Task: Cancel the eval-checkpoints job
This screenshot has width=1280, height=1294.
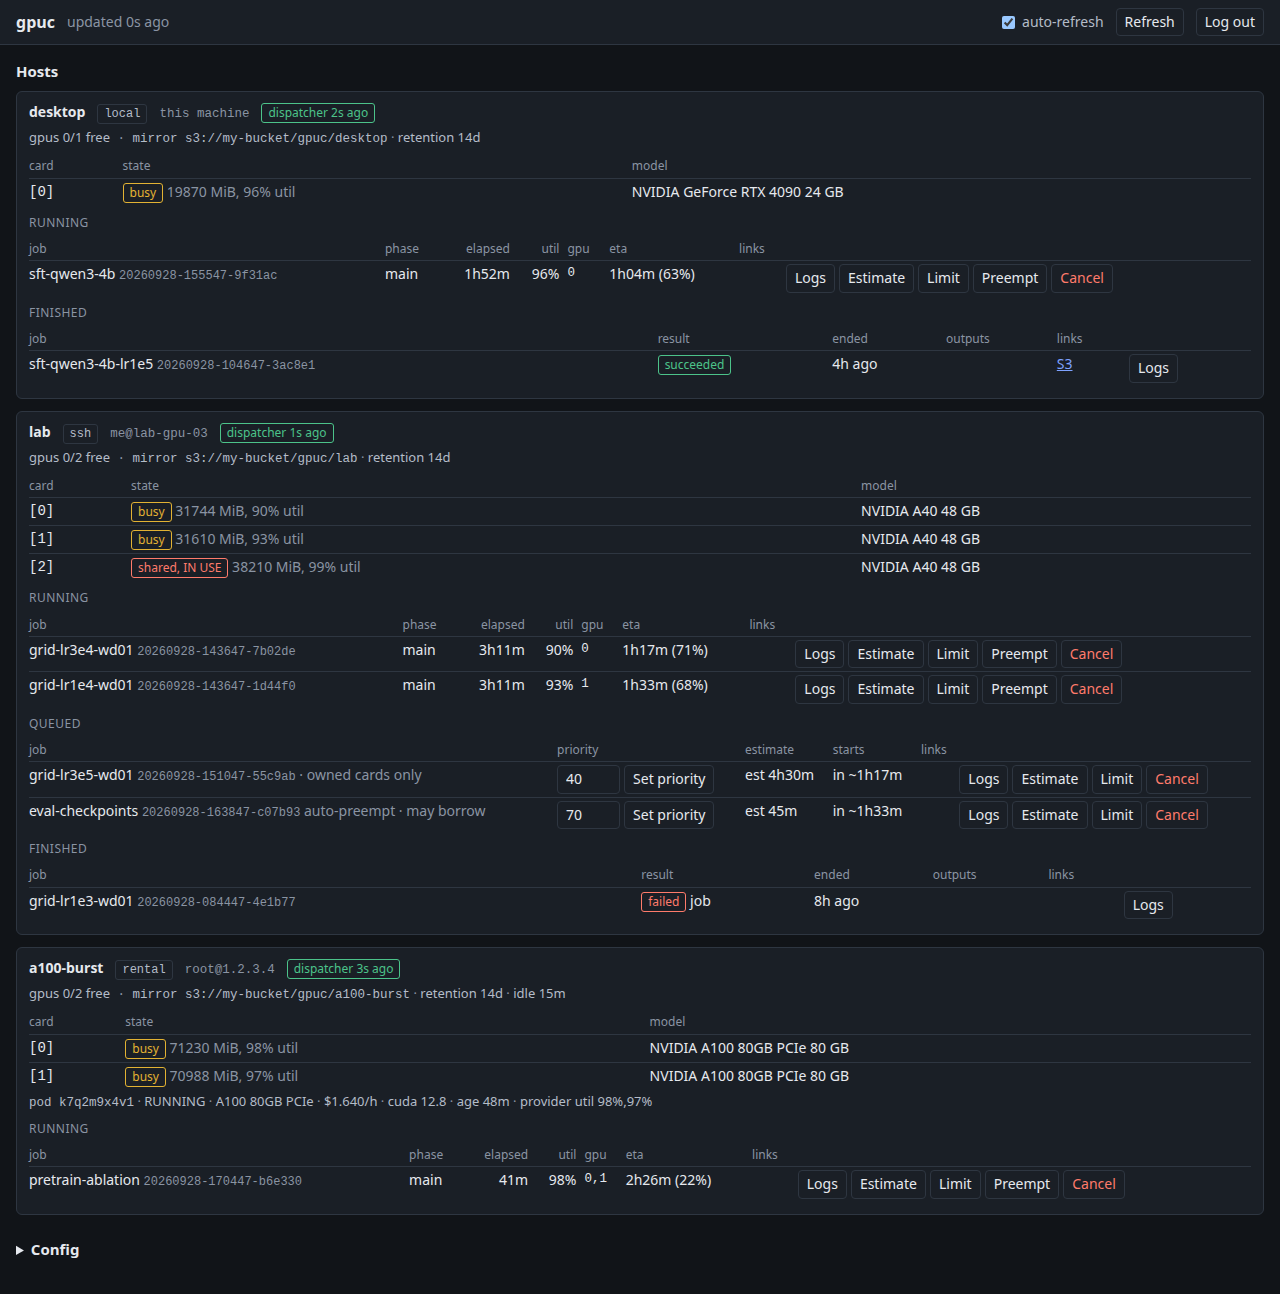Action: coord(1177,815)
